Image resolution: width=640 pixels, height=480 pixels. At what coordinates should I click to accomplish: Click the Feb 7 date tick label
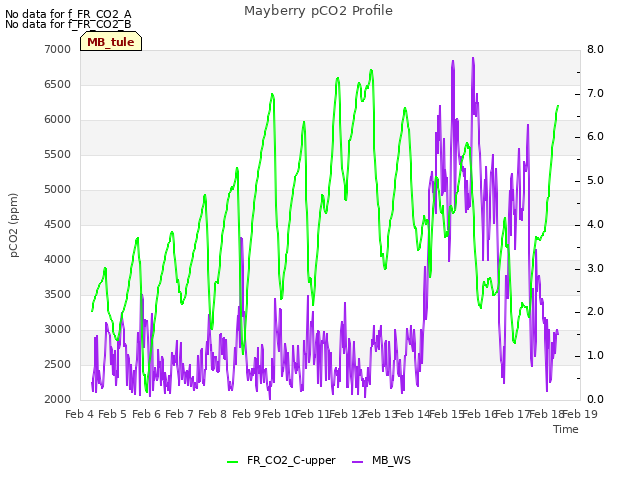point(179,415)
